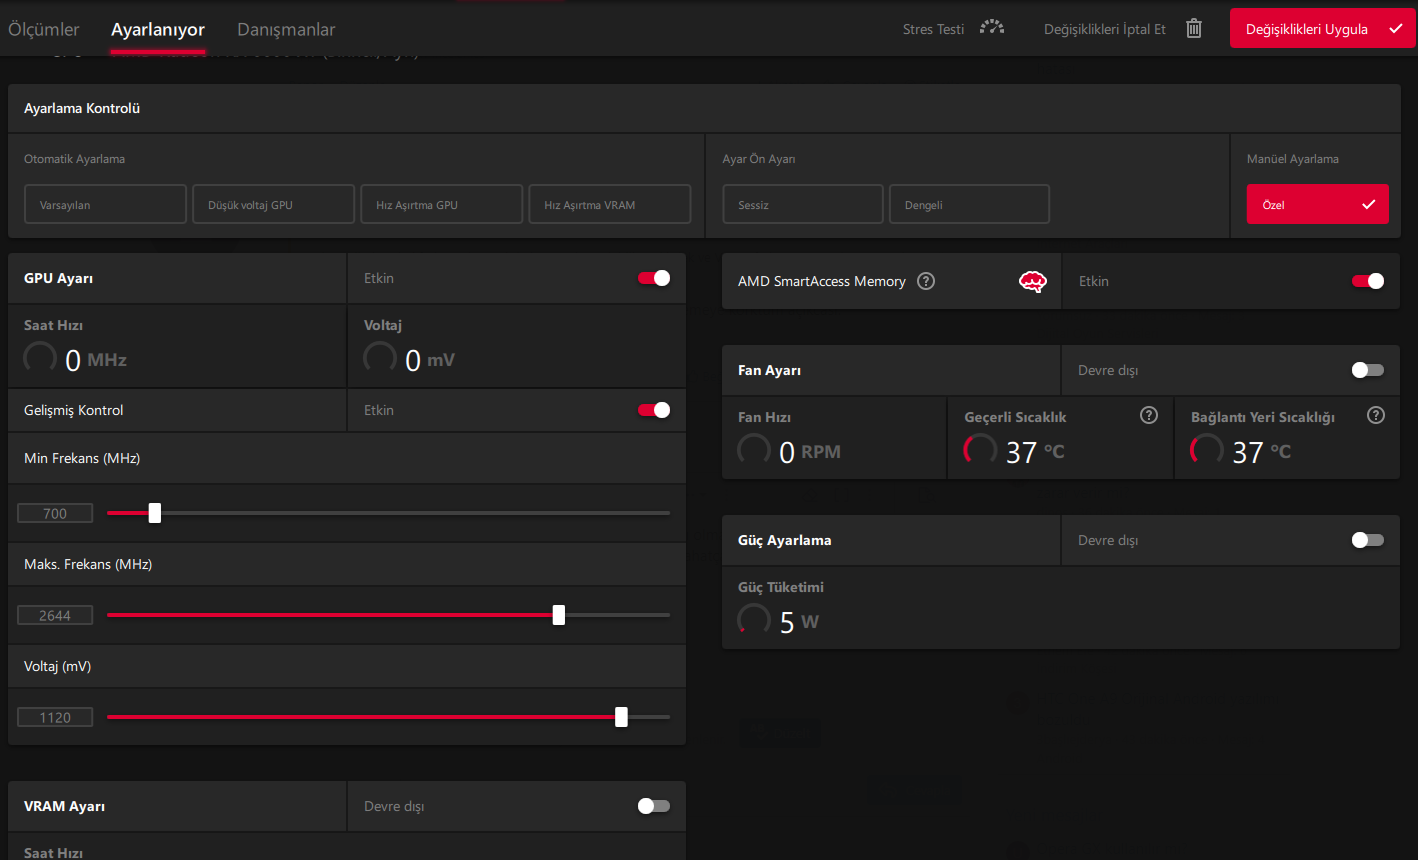This screenshot has width=1418, height=860.
Task: Click help icon for Bağlantı Yeri Sıcaklığı
Action: pos(1376,415)
